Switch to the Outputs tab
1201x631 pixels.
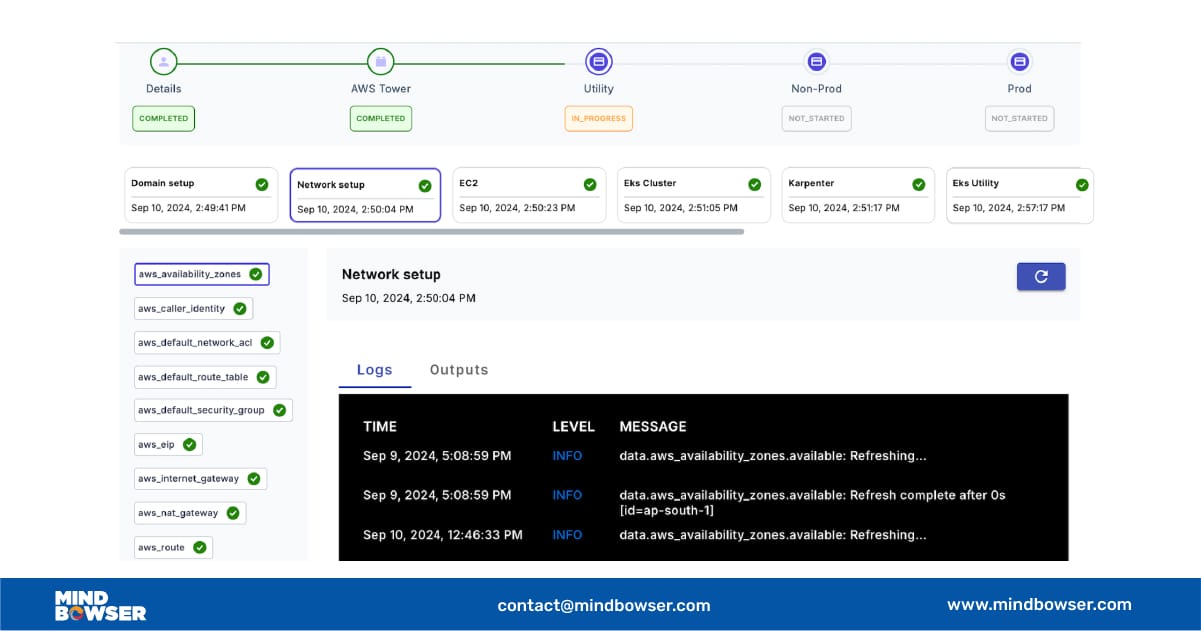(x=459, y=370)
